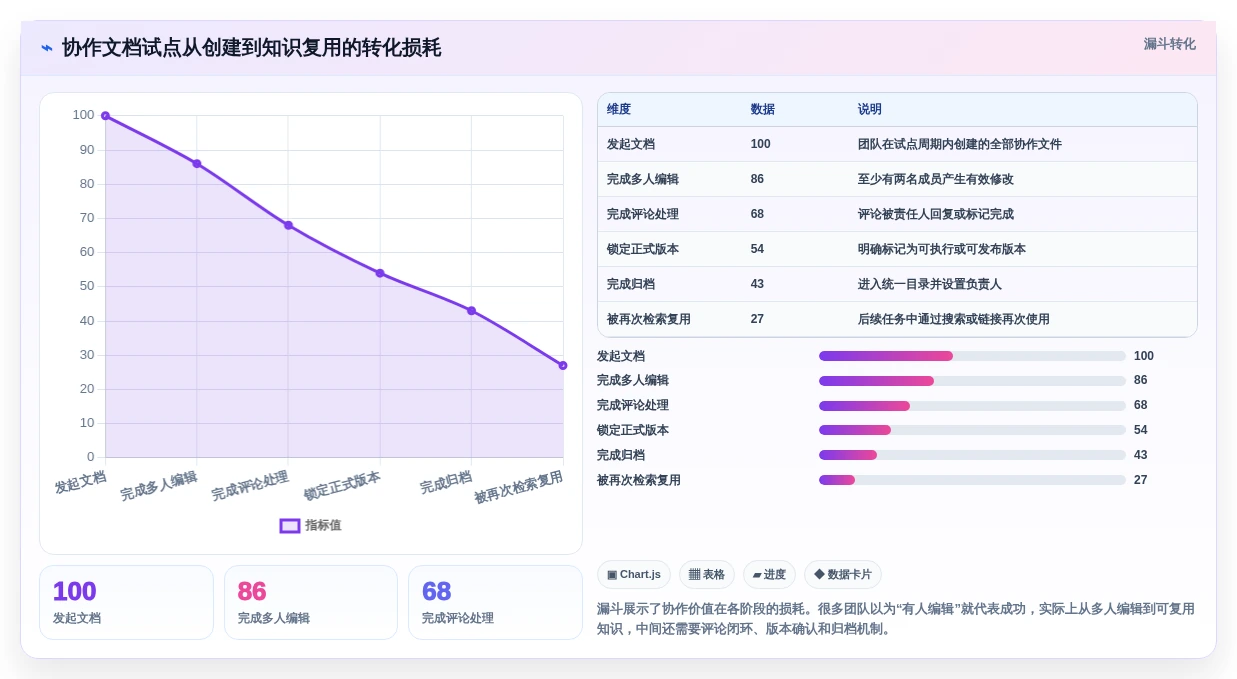Click the chart point for 被再次检索复用
This screenshot has height=679, width=1237.
[563, 365]
